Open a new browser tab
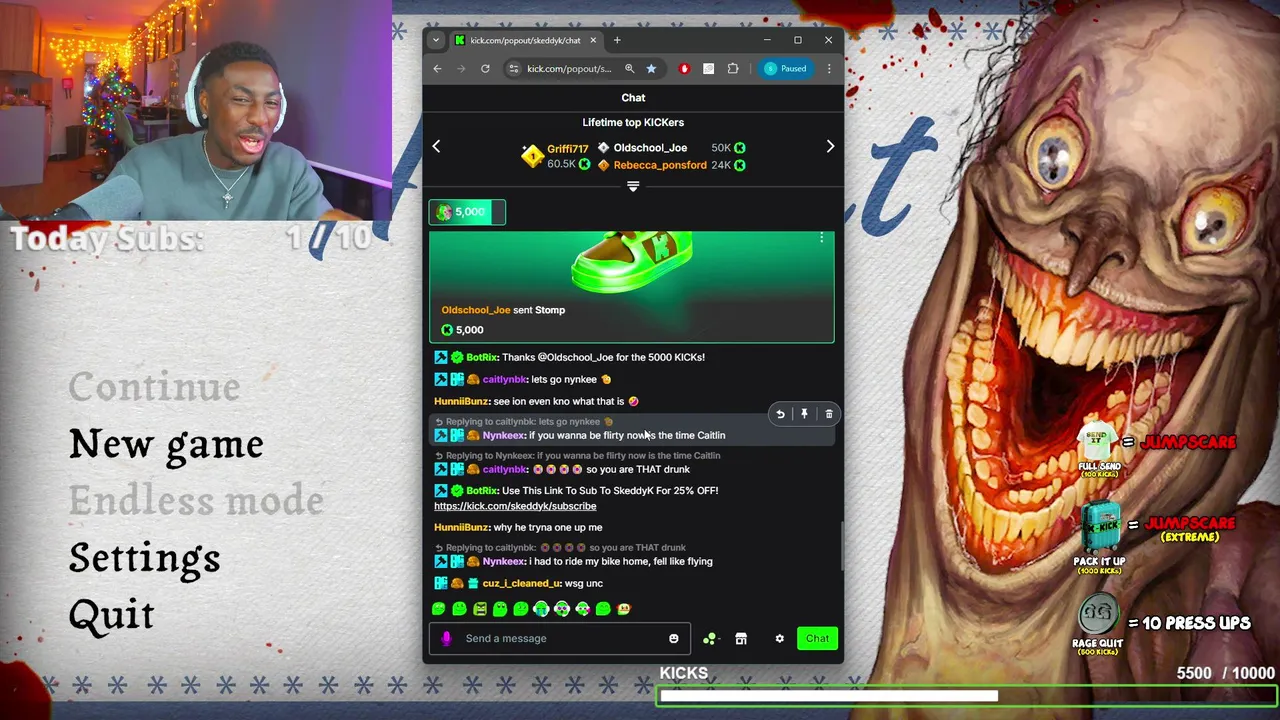 click(x=617, y=40)
